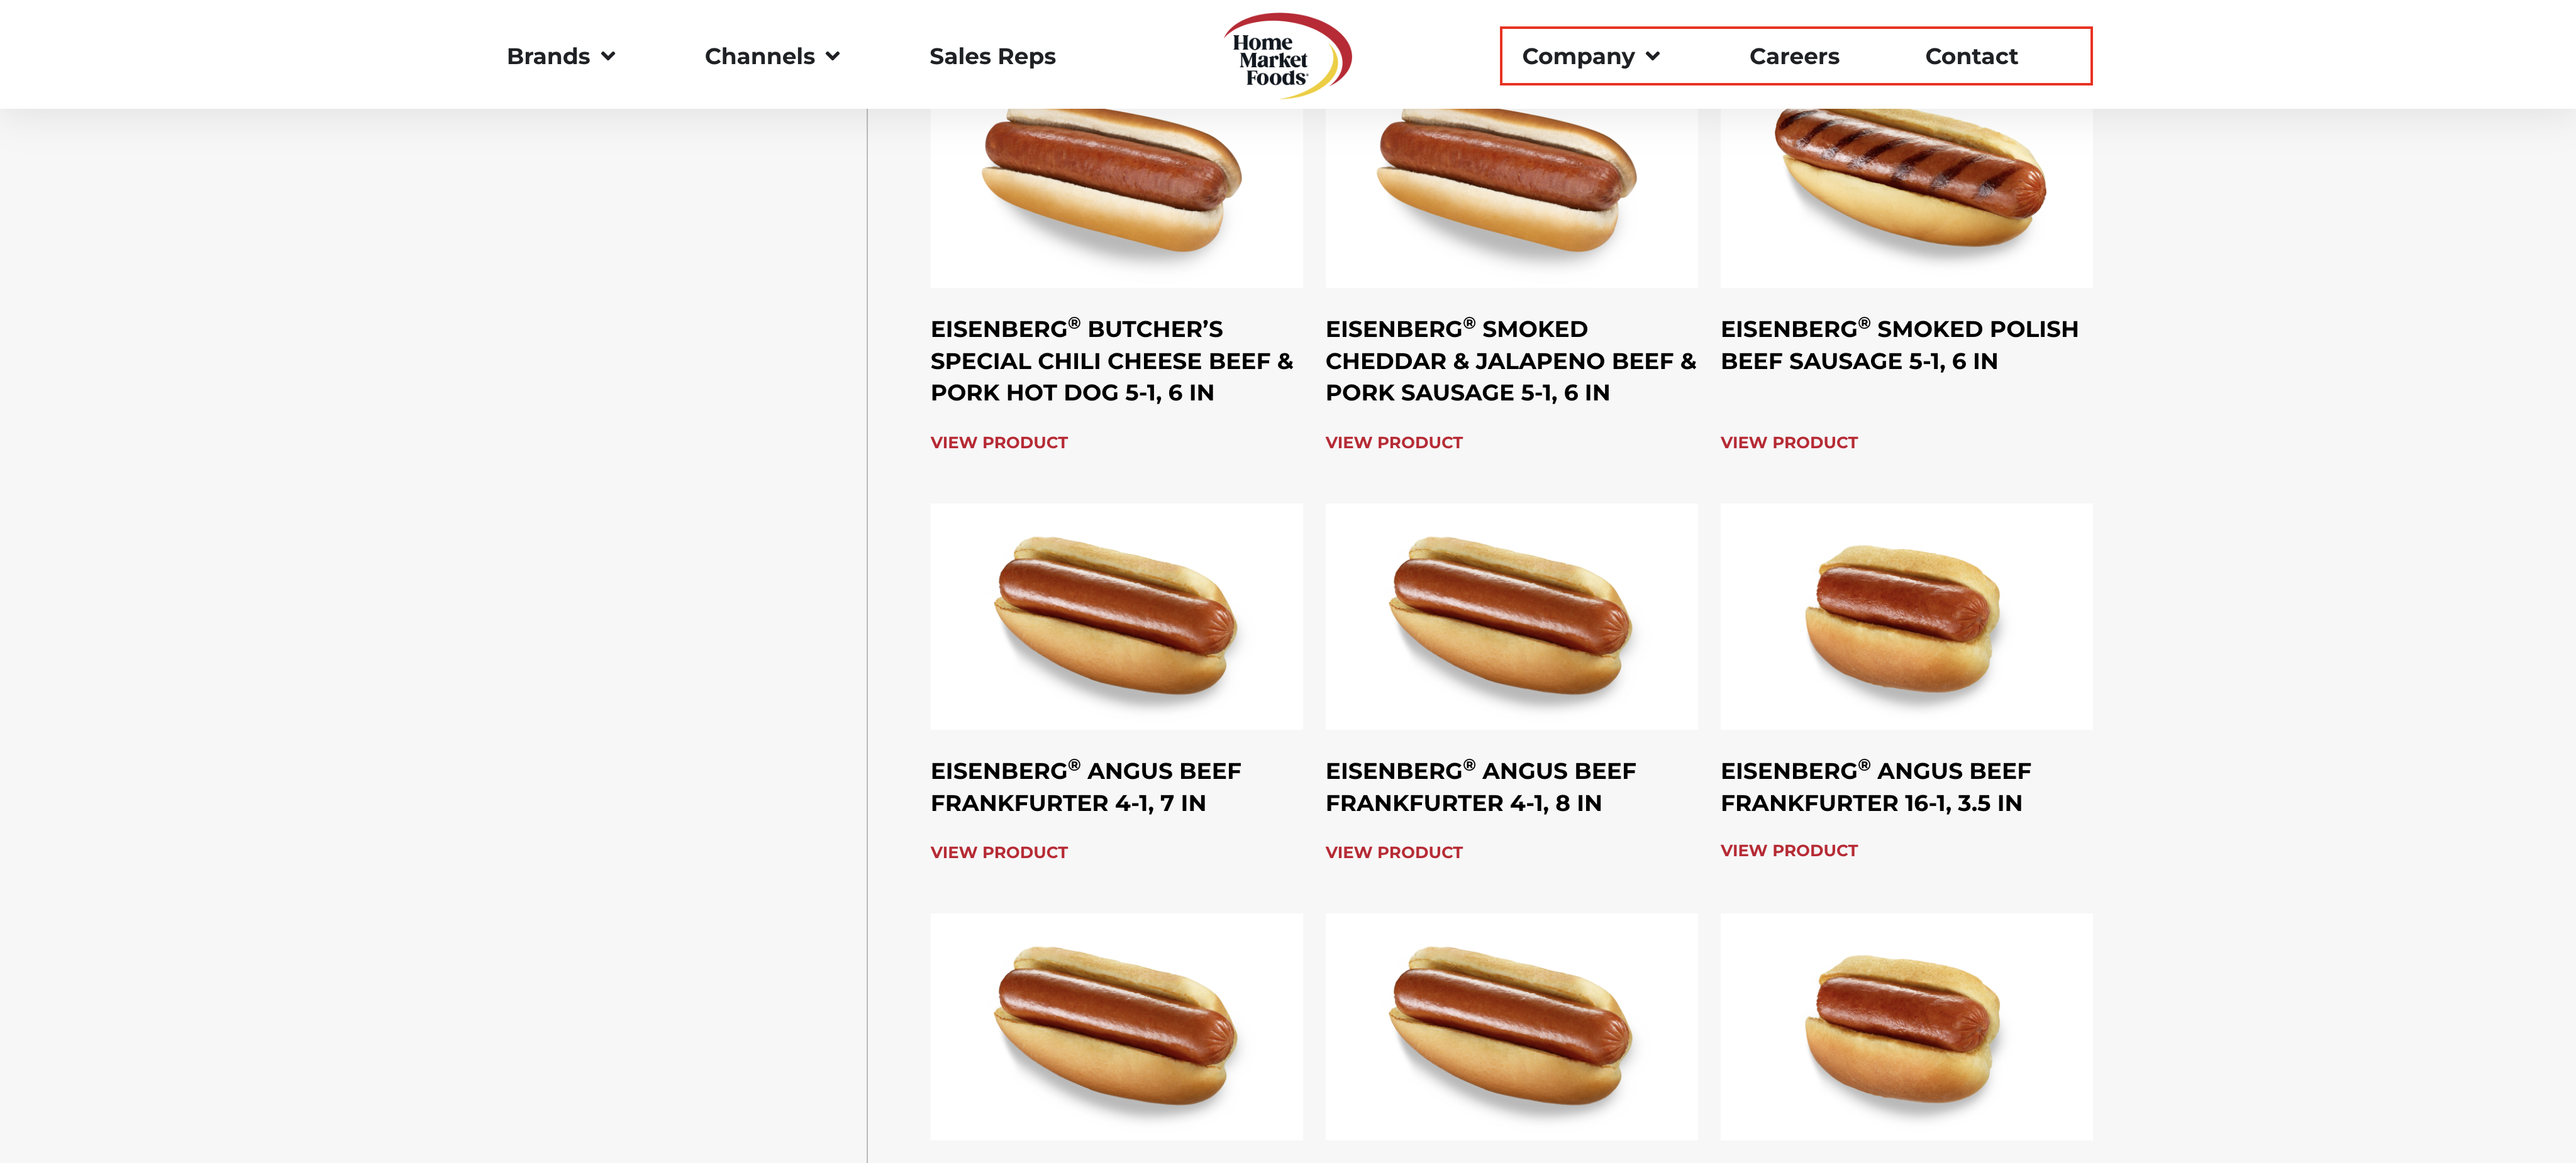View product for Butcher's Special Chili Cheese hot dog
This screenshot has width=2576, height=1163.
999,442
